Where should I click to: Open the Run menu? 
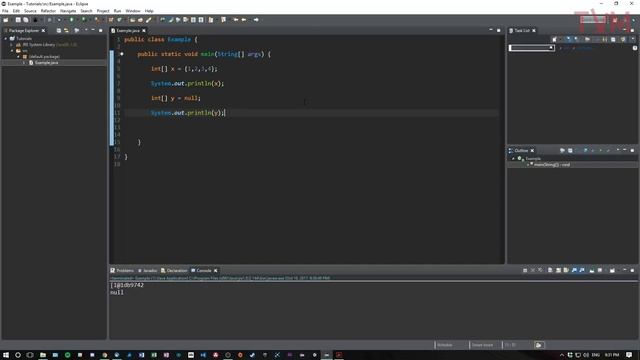tap(117, 11)
